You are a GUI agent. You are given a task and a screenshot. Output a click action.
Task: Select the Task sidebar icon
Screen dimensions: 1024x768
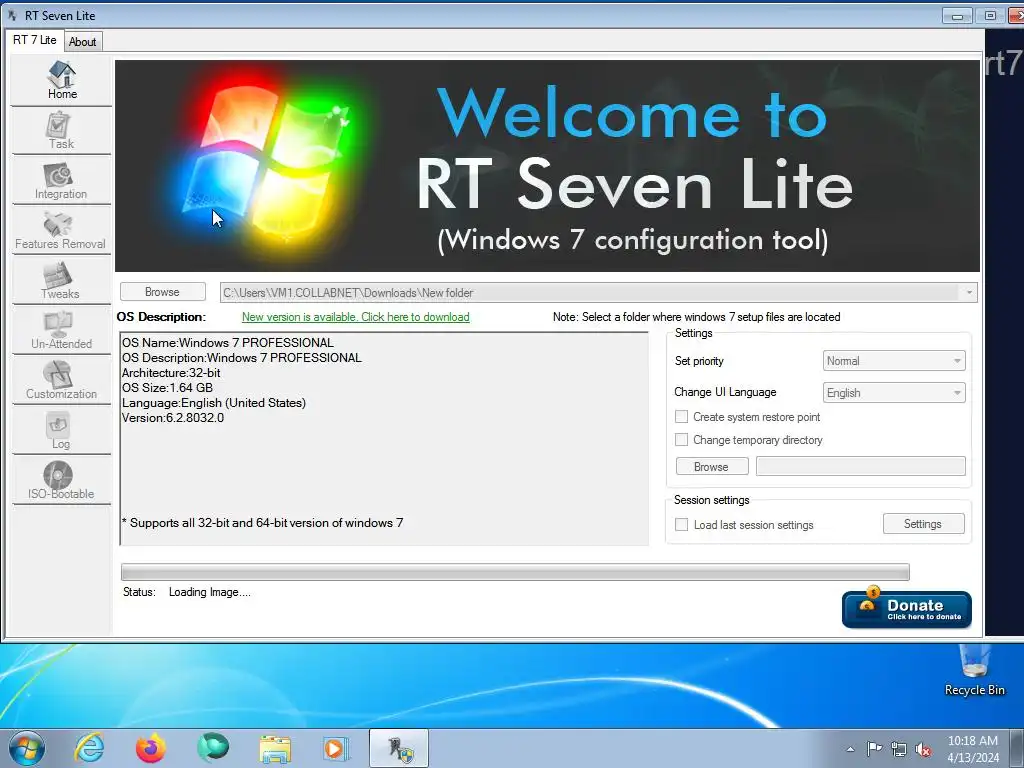point(61,131)
